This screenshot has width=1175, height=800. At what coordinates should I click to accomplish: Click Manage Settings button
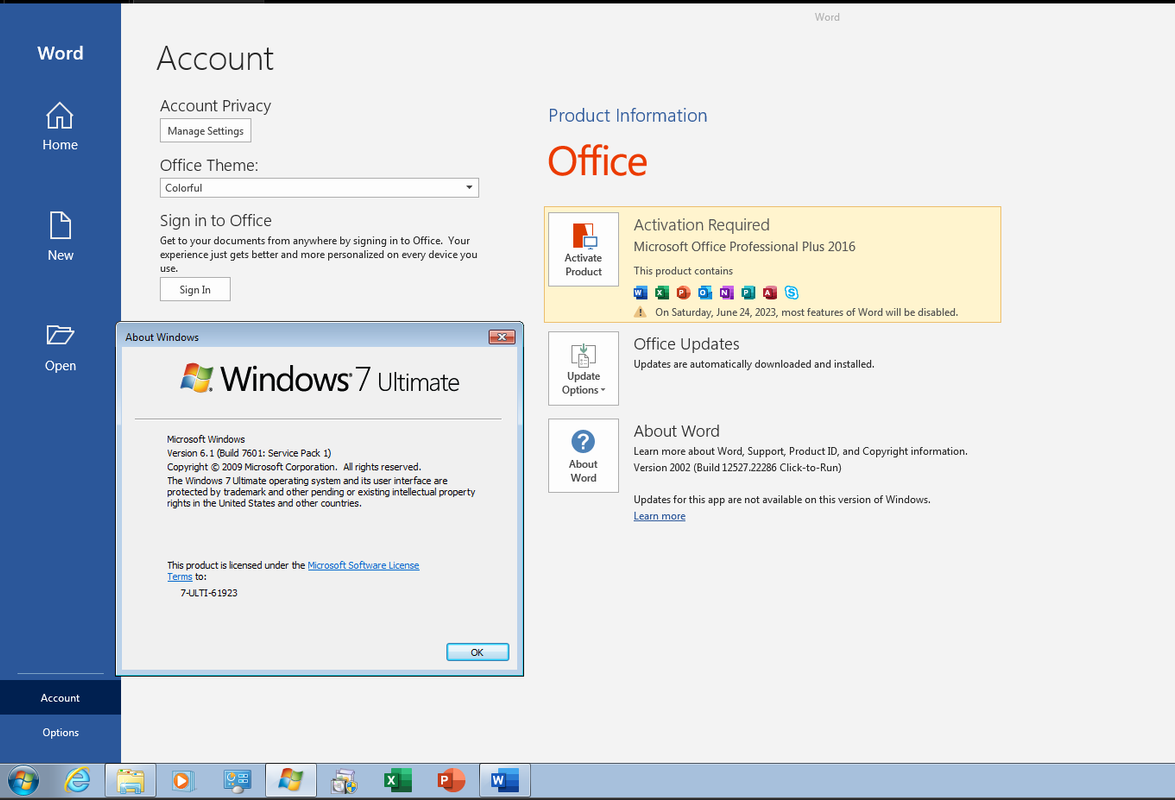pyautogui.click(x=205, y=131)
